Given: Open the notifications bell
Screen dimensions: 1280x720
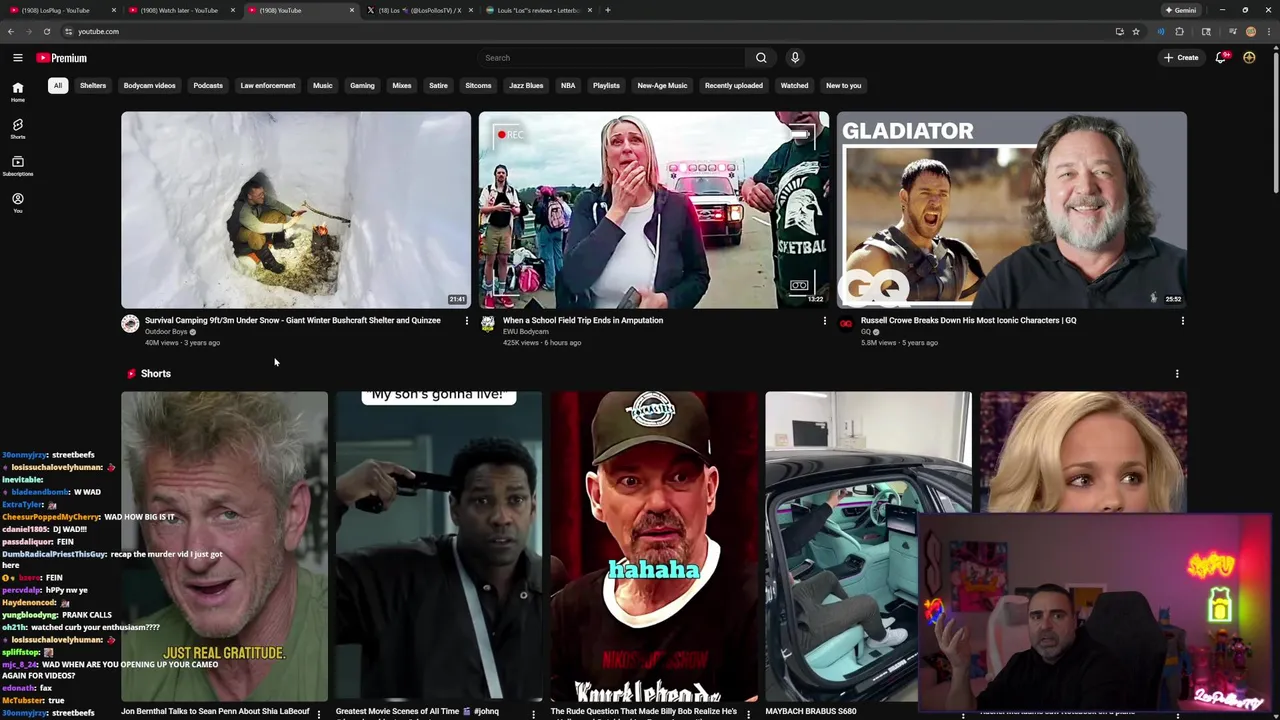Looking at the screenshot, I should tap(1220, 58).
